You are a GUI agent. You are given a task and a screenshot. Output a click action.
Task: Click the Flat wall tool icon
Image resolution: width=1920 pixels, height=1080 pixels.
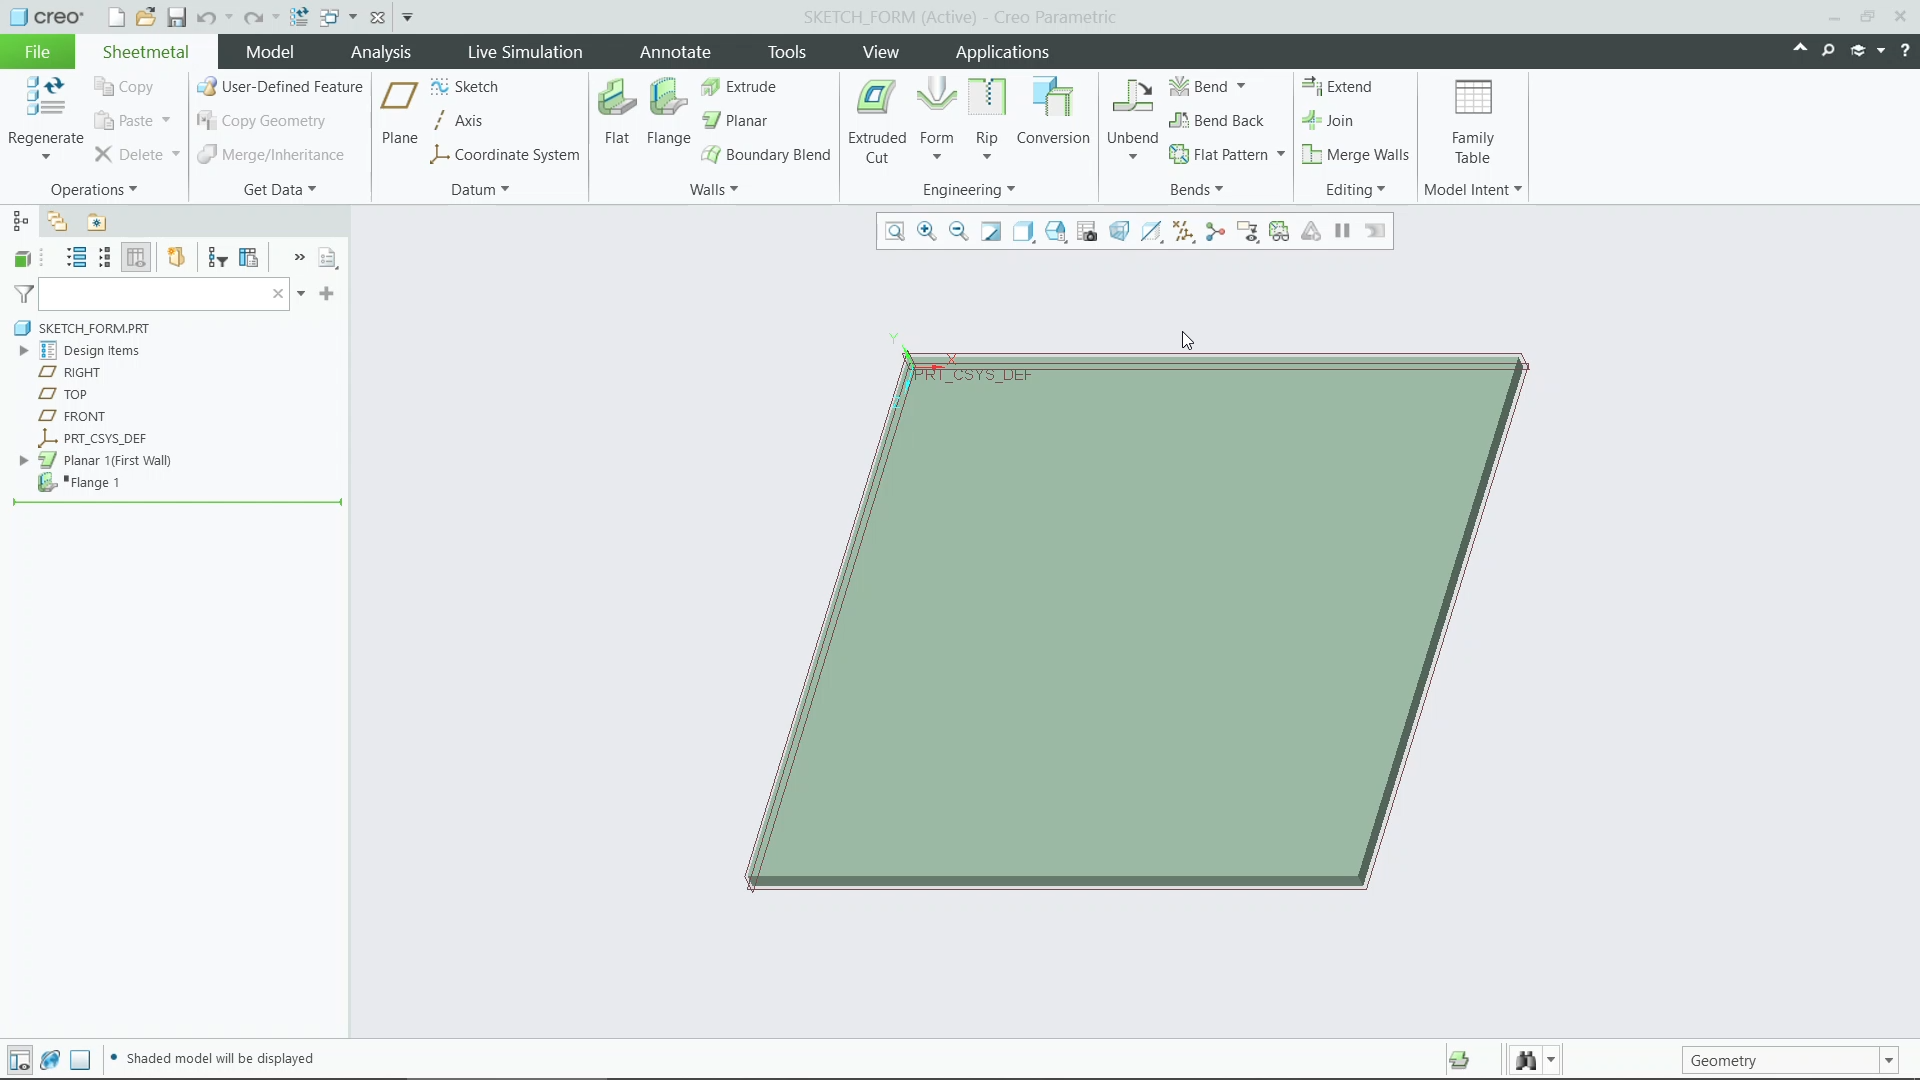pyautogui.click(x=617, y=98)
